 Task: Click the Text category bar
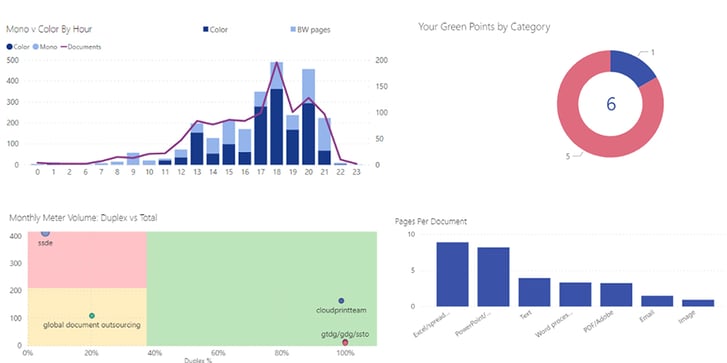tap(534, 292)
